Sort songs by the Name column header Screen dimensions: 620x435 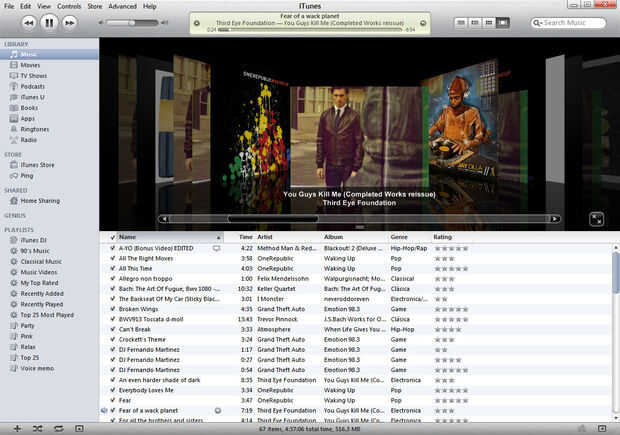(x=170, y=237)
